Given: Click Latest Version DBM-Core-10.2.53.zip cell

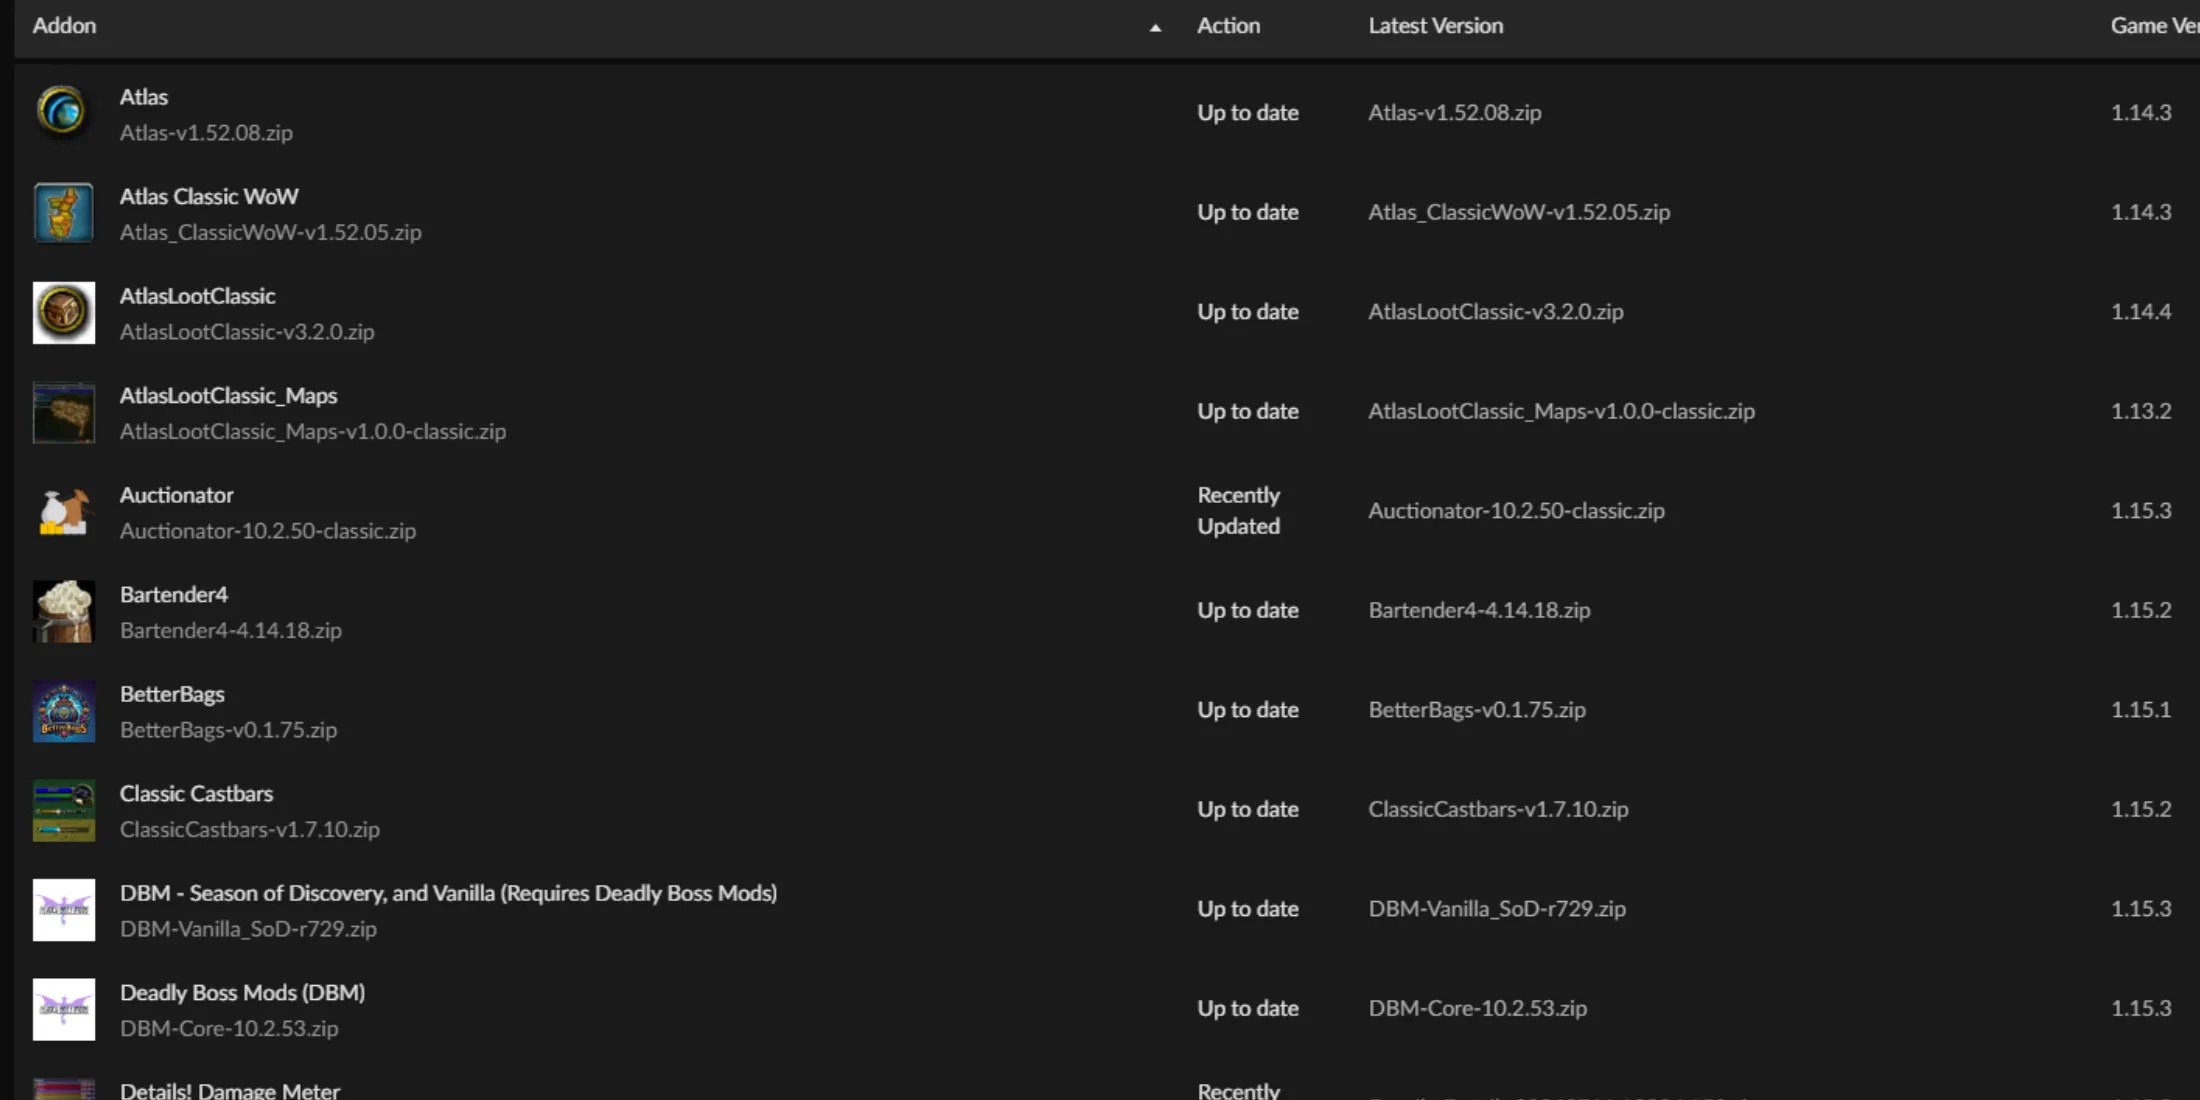Looking at the screenshot, I should tap(1478, 1008).
